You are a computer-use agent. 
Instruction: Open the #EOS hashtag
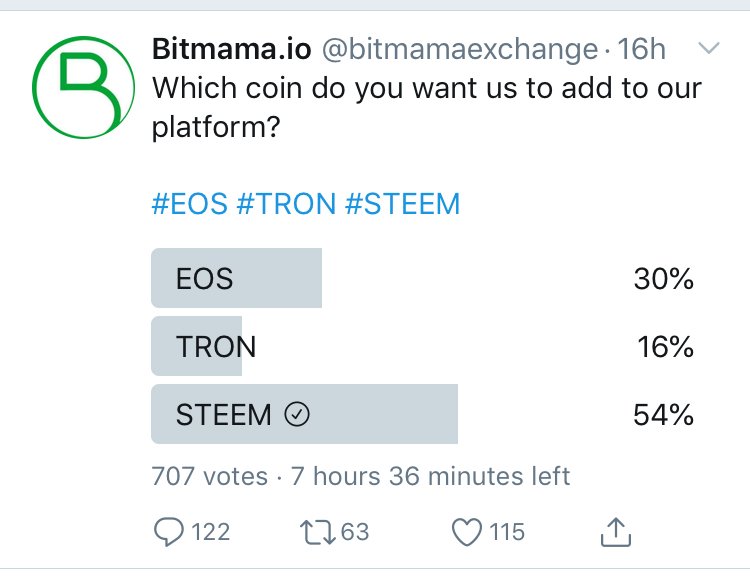pyautogui.click(x=189, y=204)
